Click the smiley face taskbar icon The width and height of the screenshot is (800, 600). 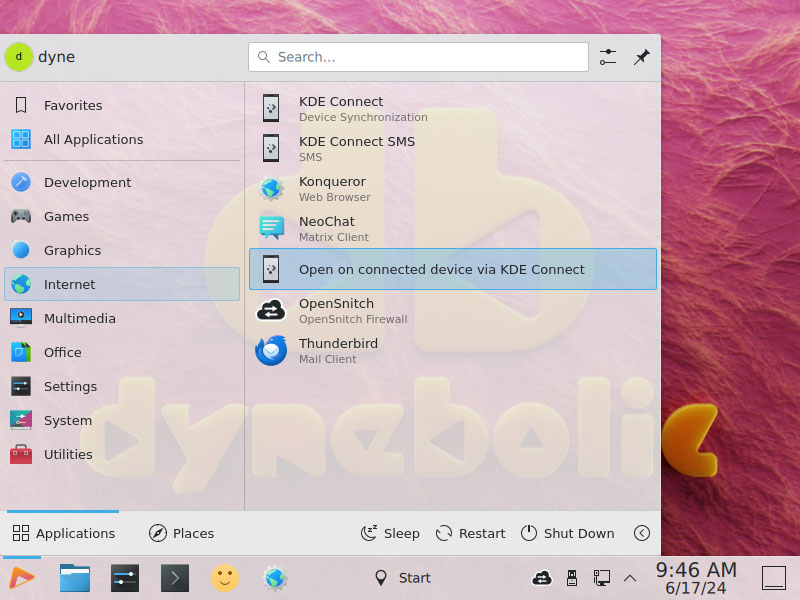(x=225, y=578)
